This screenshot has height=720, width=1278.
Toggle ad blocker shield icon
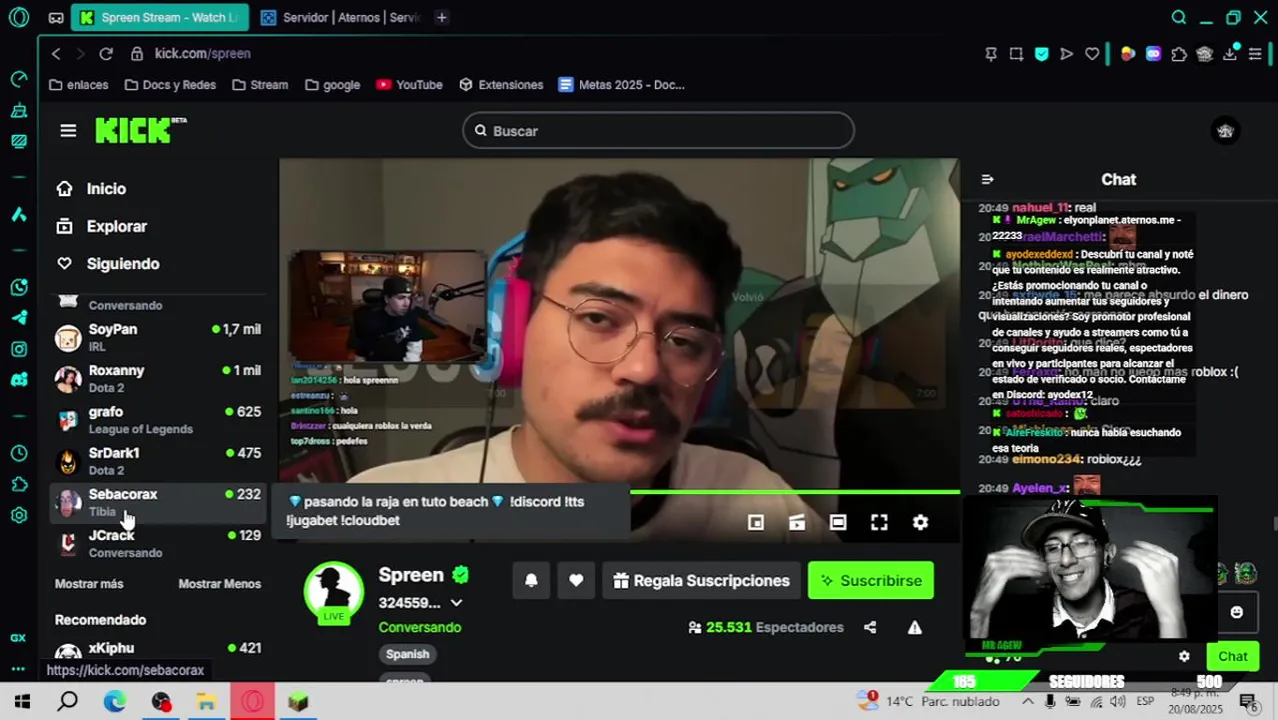pos(1041,54)
